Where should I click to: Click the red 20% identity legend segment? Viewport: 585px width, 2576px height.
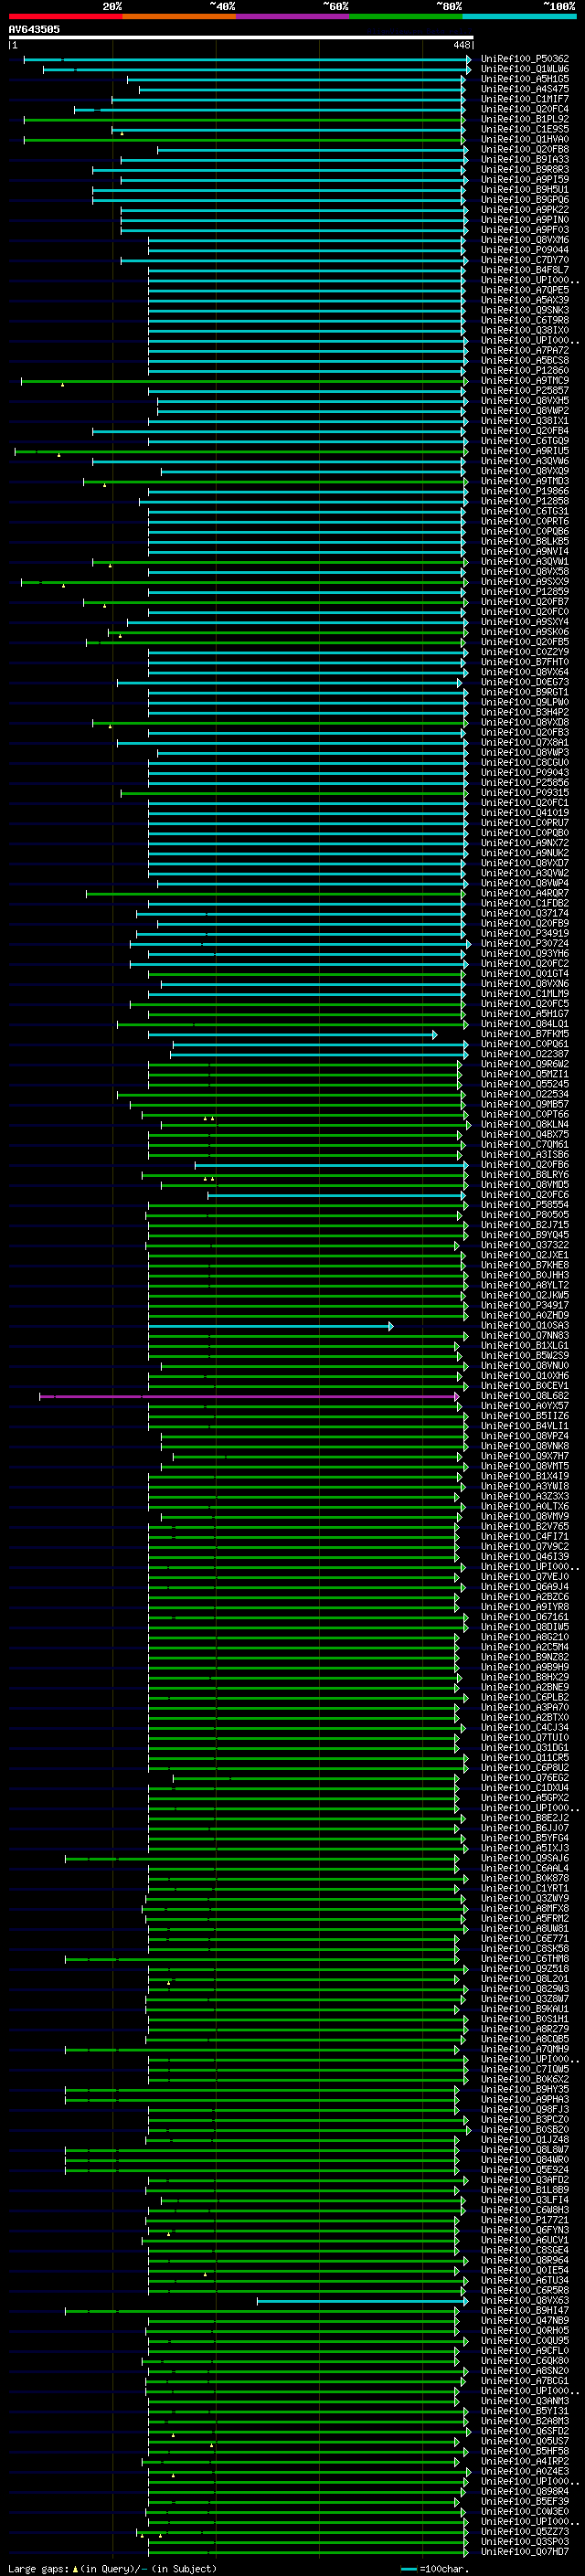65,16
